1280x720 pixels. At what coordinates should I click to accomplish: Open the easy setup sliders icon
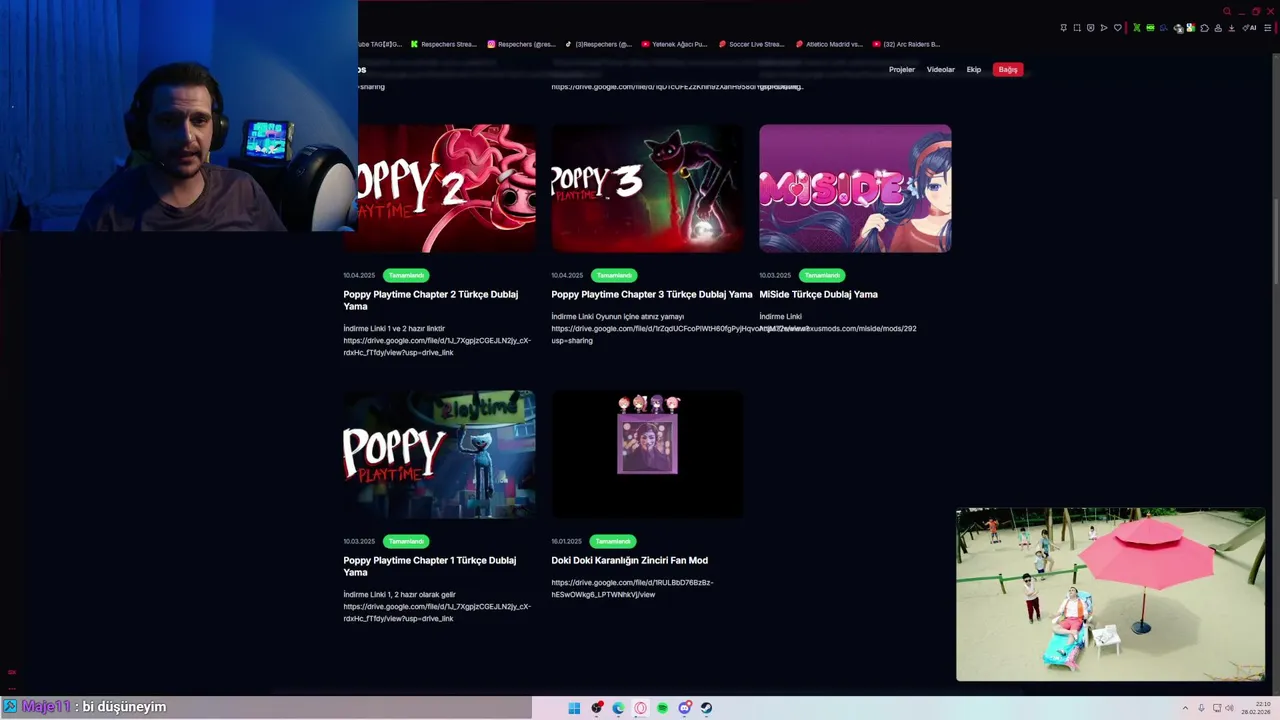(1268, 28)
